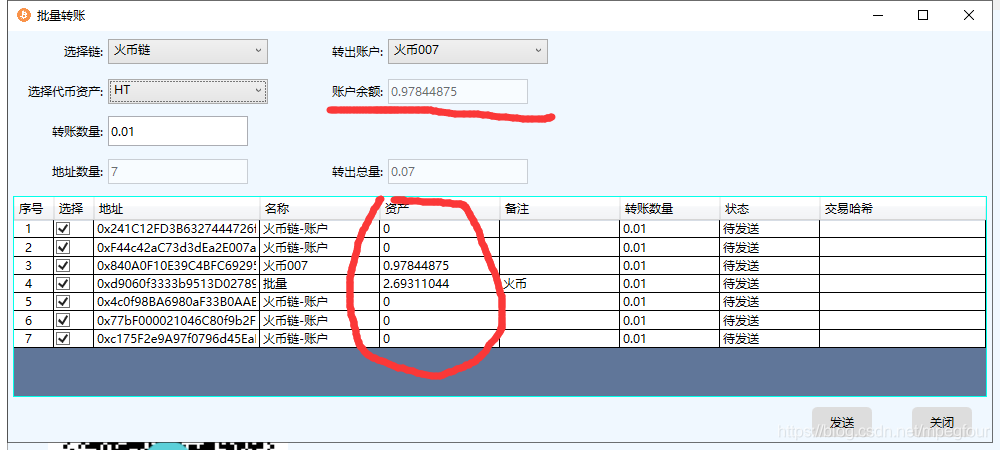Click the 名称 column header
The width and height of the screenshot is (1000, 450).
click(320, 208)
